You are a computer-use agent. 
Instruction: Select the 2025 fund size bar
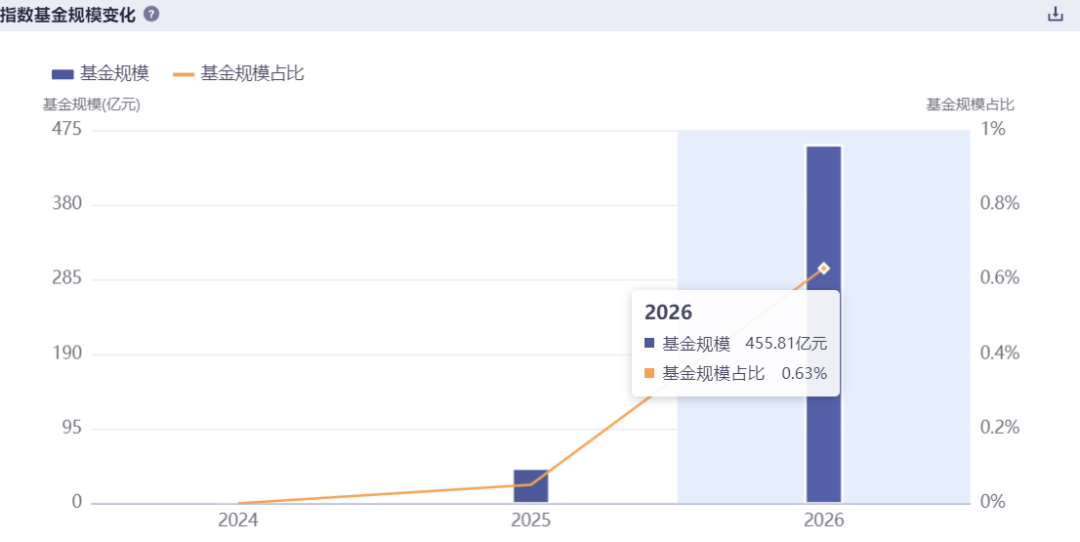point(531,486)
